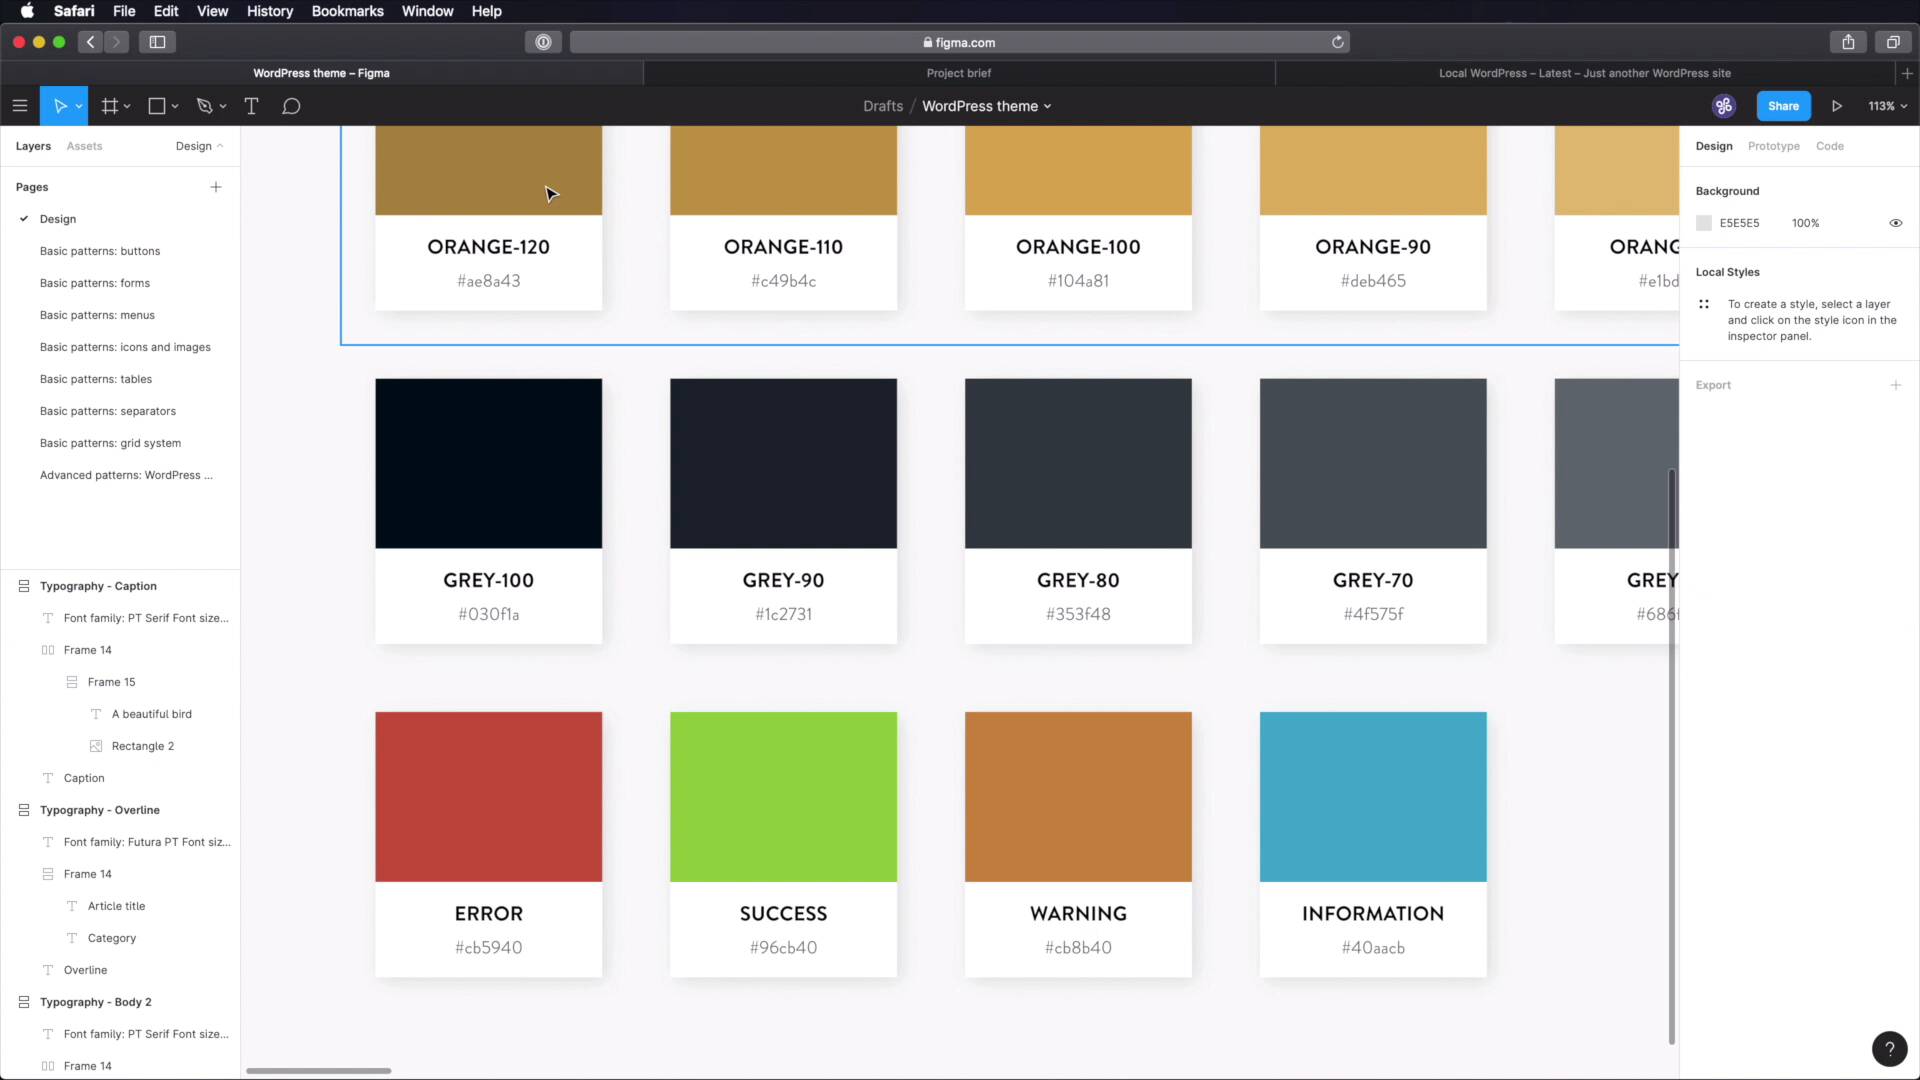Viewport: 1920px width, 1080px height.
Task: Switch to the Prototype tab
Action: 1773,146
